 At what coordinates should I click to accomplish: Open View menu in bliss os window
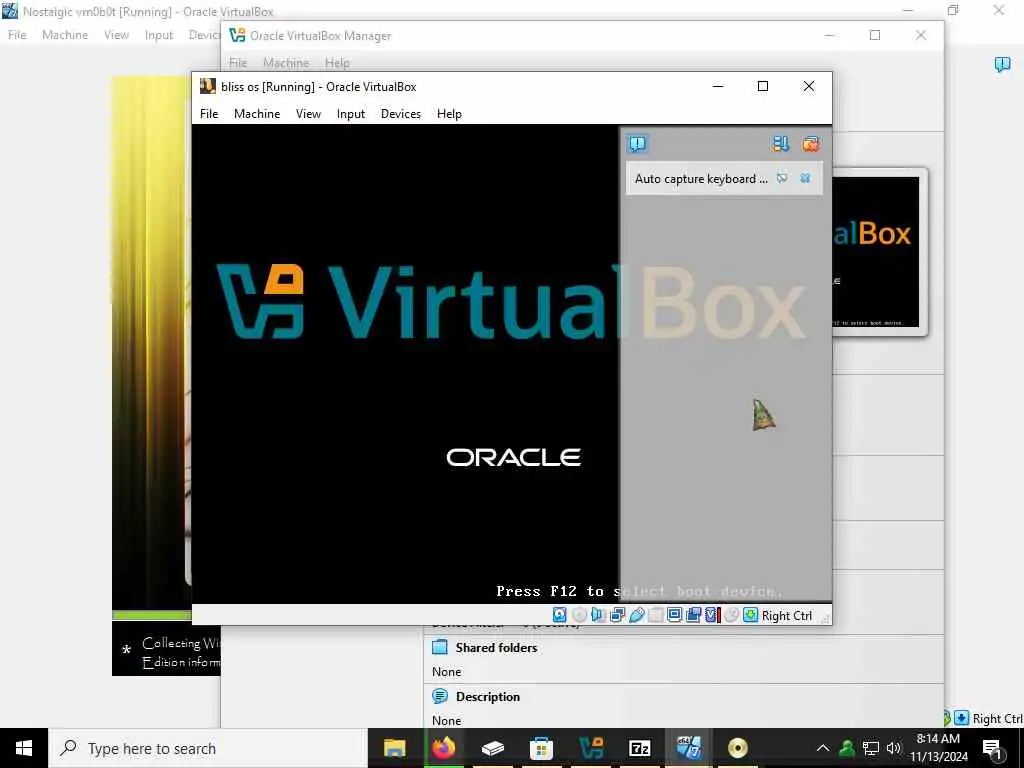[308, 114]
